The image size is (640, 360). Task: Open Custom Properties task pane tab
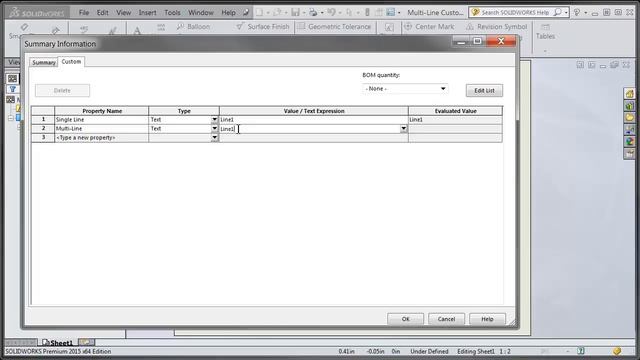[629, 153]
